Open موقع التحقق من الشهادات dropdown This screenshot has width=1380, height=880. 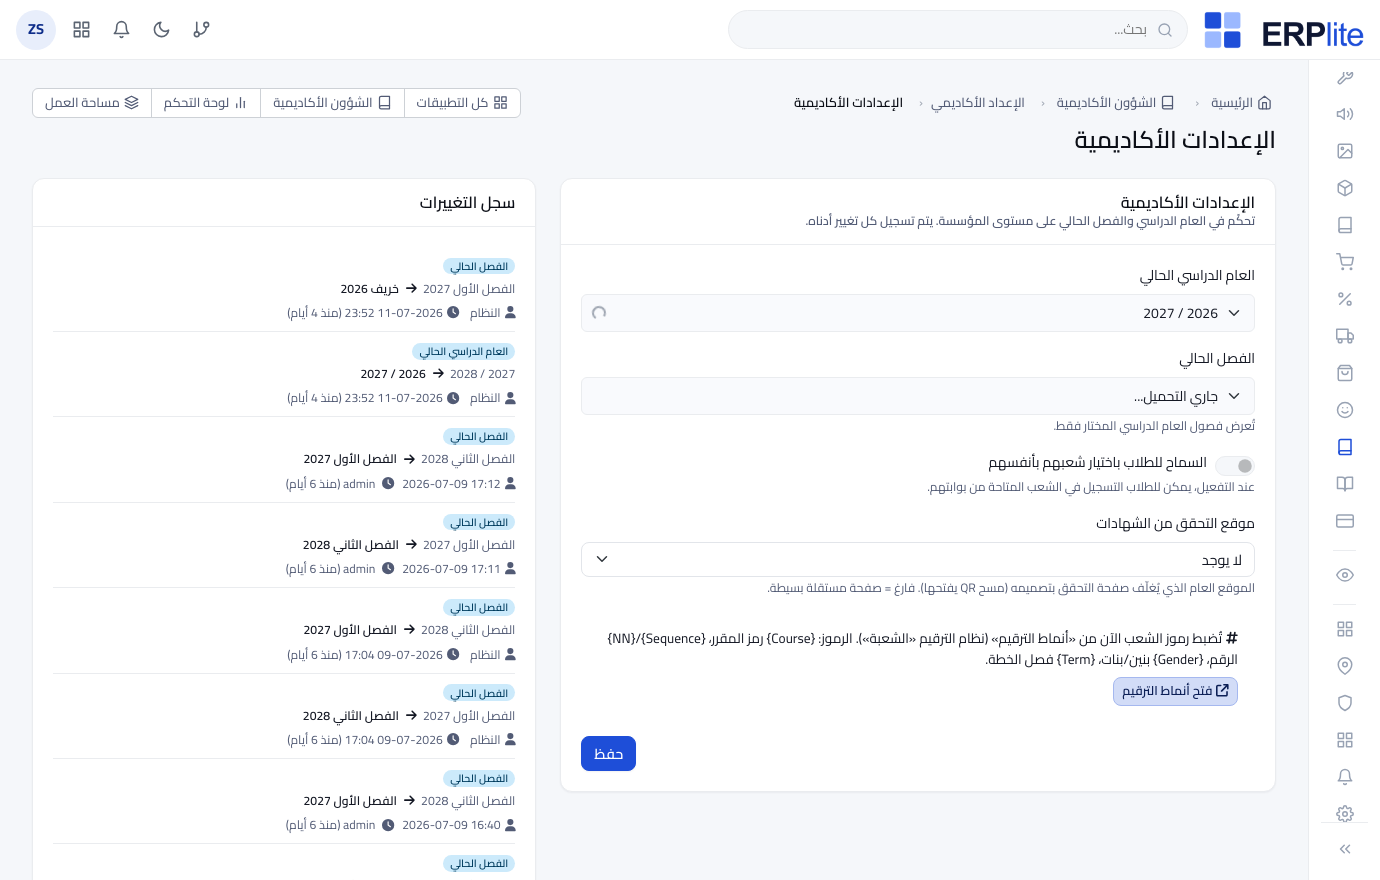coord(918,560)
